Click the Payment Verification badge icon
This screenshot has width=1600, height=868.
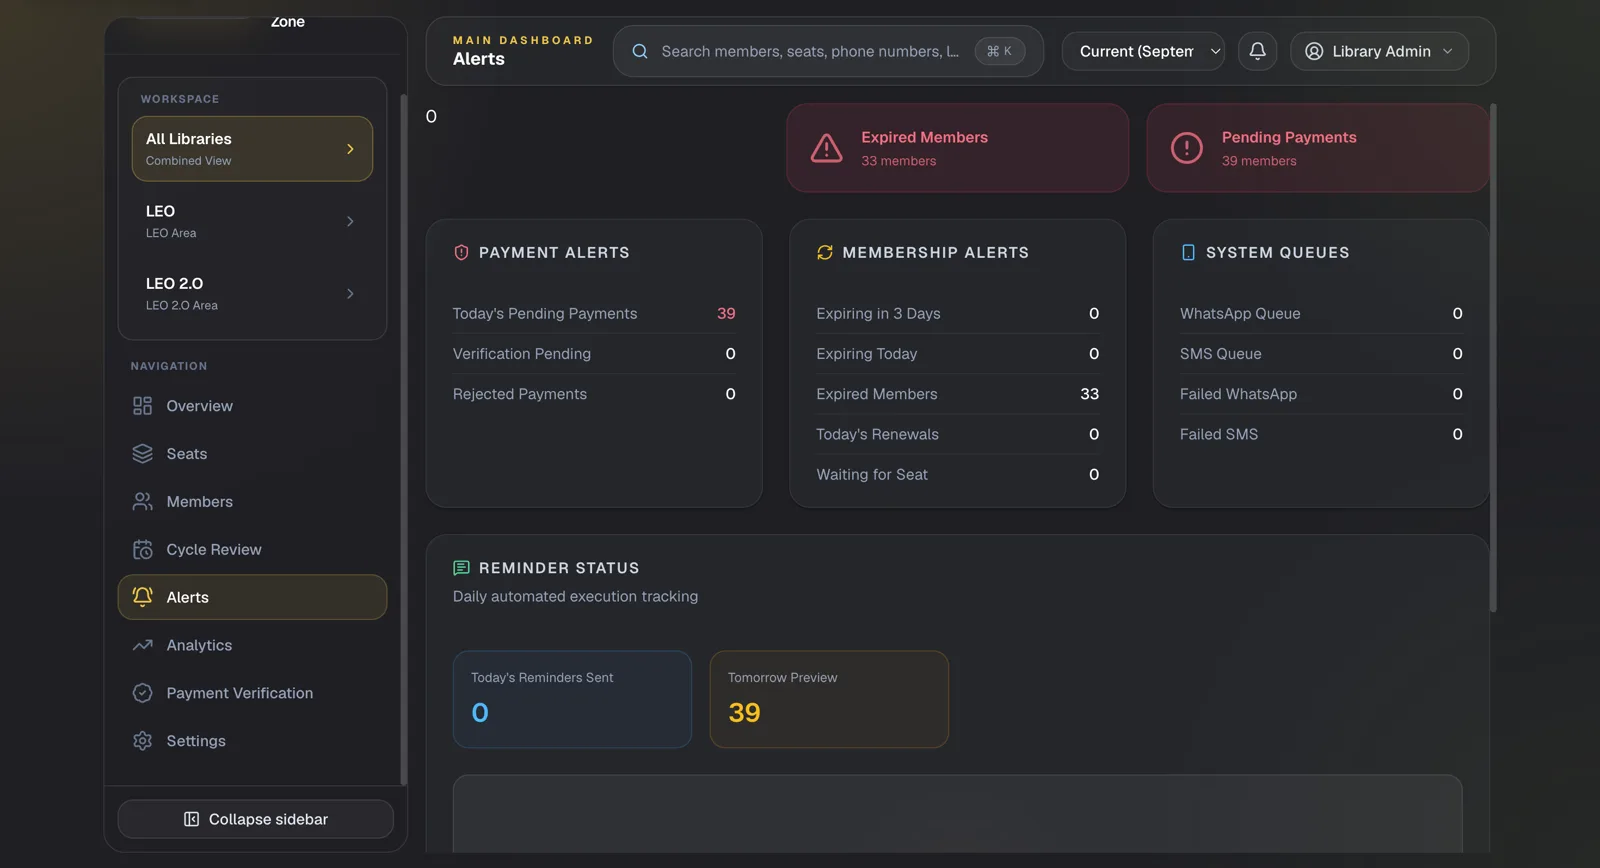143,693
